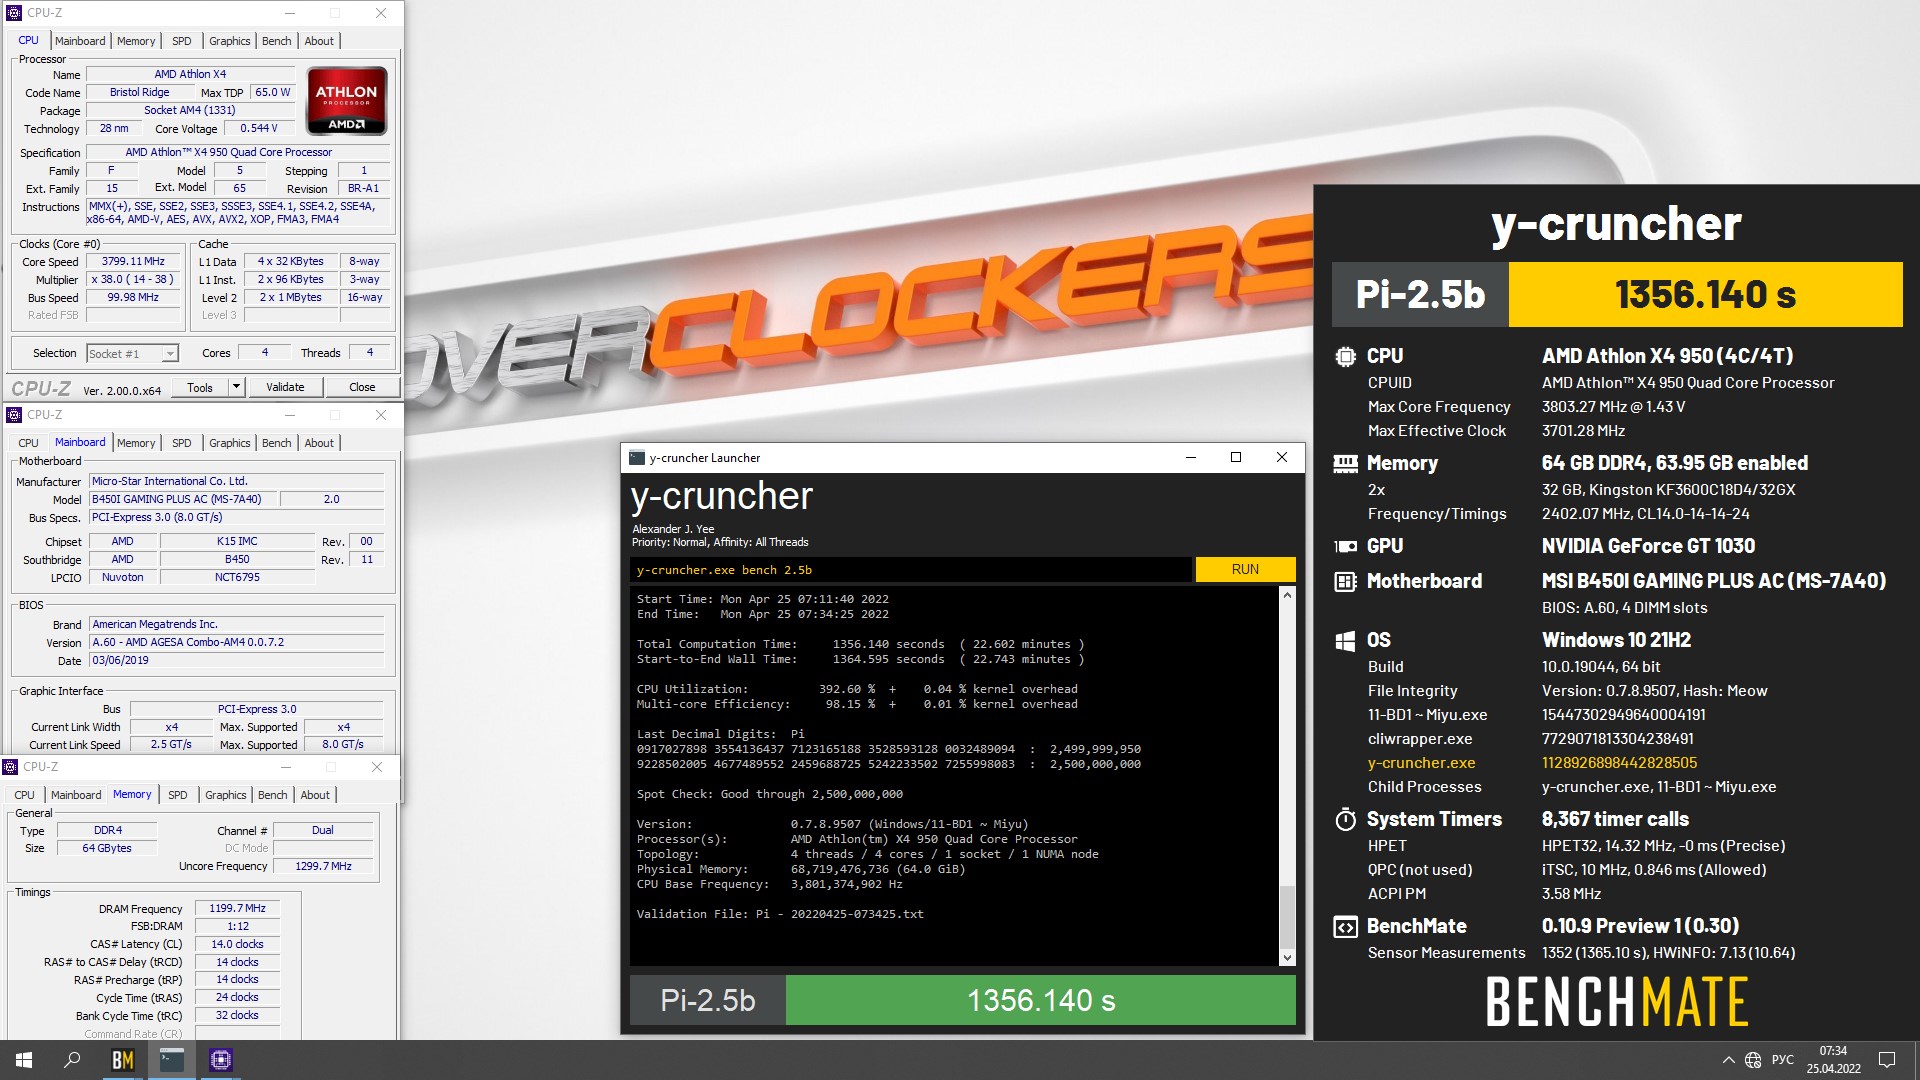1920x1080 pixels.
Task: Click the y-cruncher console scrollbar thumb
Action: 1287,915
